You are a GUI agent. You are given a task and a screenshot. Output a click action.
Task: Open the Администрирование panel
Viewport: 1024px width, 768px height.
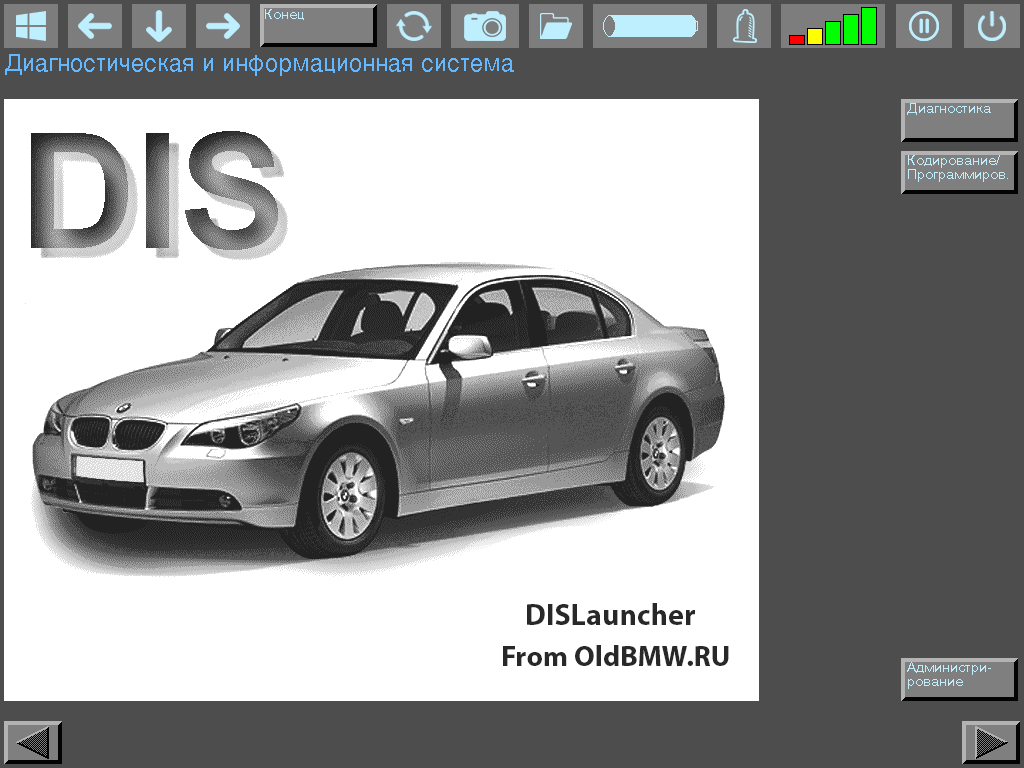(x=958, y=680)
